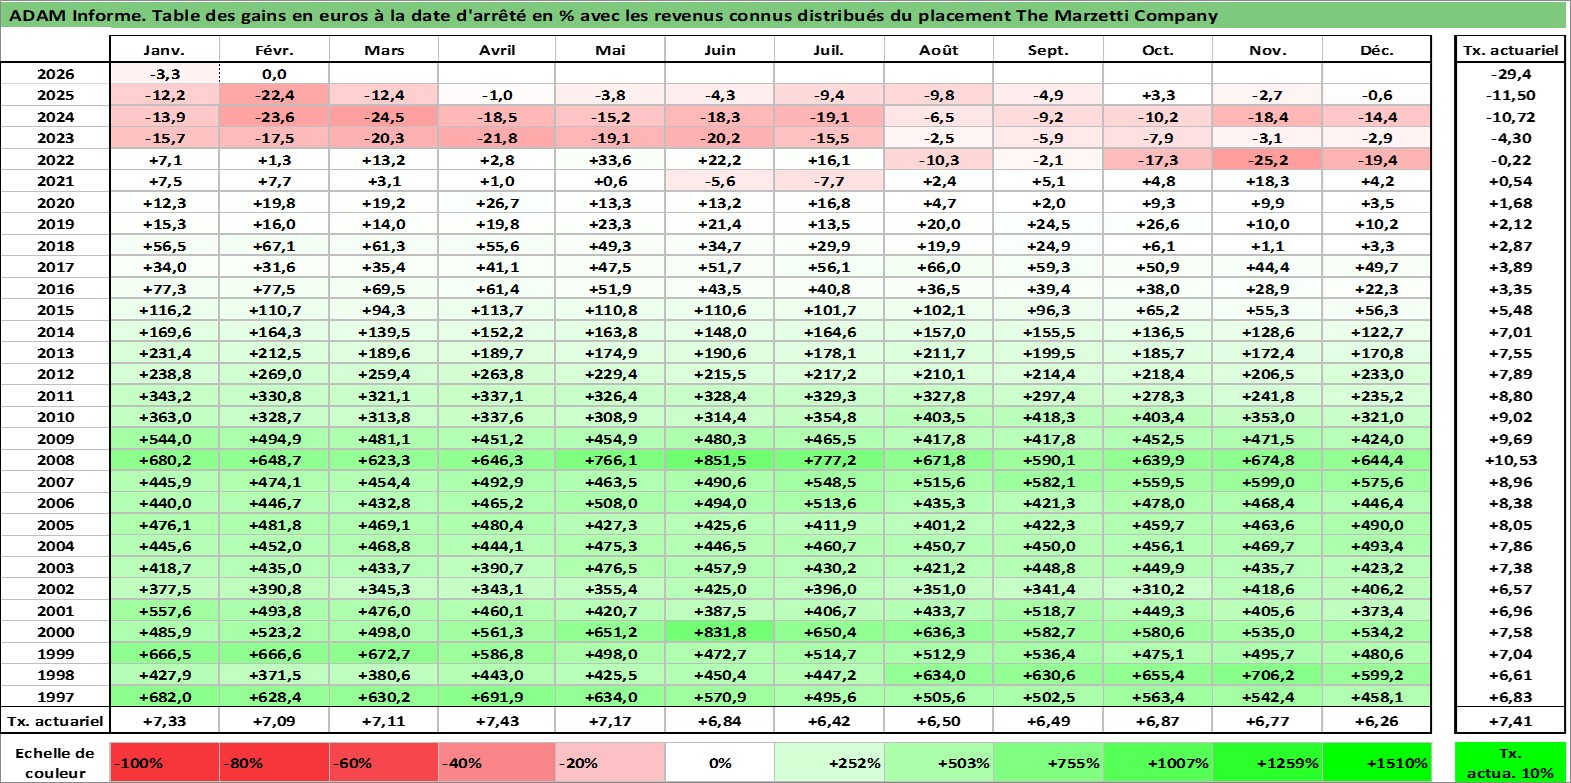Viewport: 1571px width, 783px height.
Task: Click the Août column header
Action: coord(938,50)
